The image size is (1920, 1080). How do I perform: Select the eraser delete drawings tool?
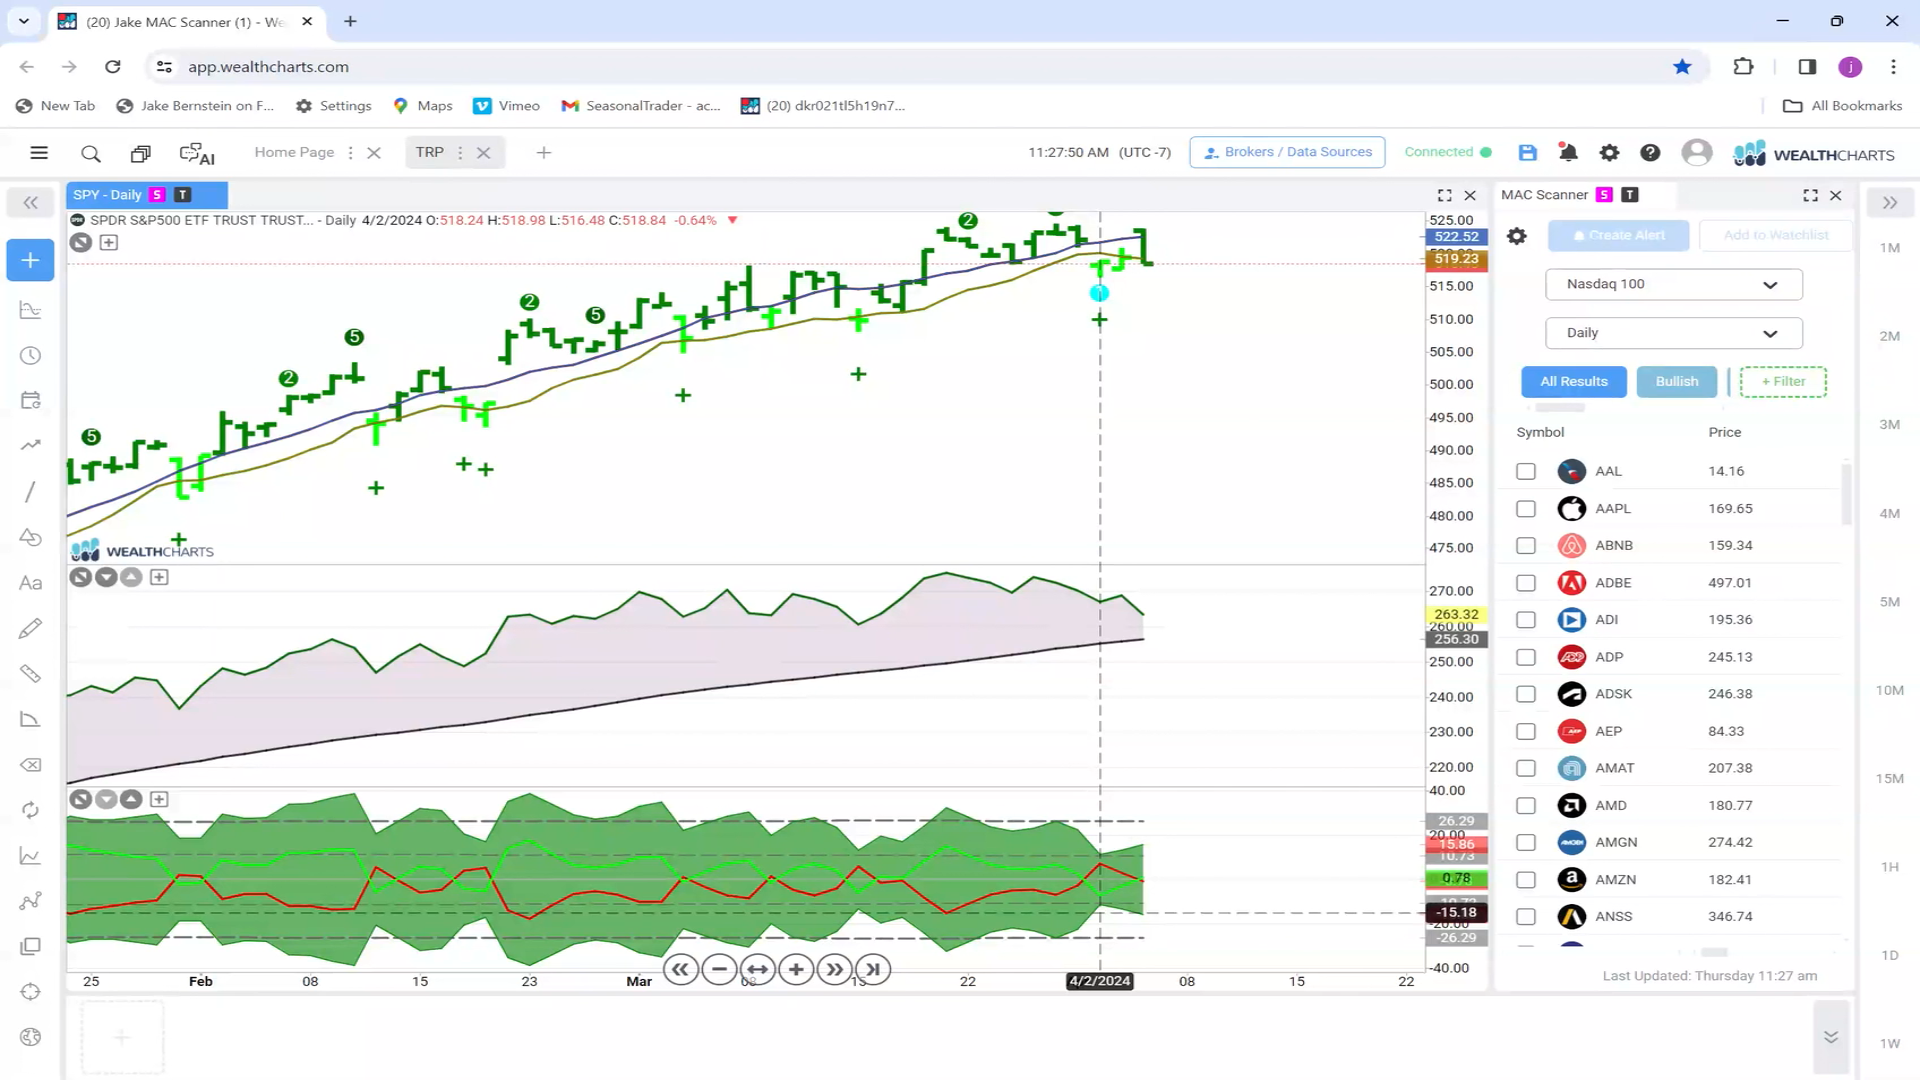[x=30, y=765]
